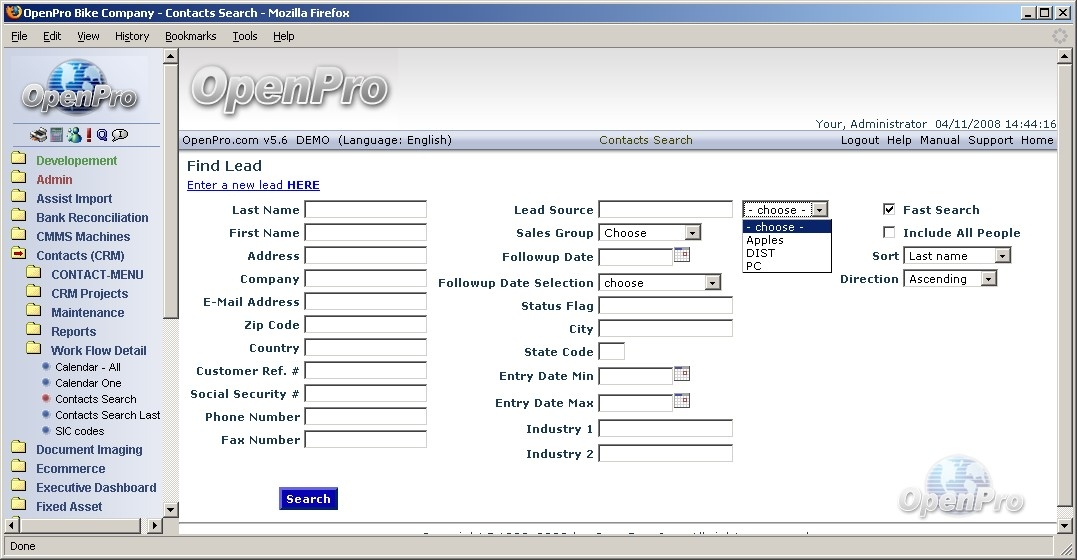Click the blue Q icon in the sidebar
1077x560 pixels.
[x=102, y=135]
